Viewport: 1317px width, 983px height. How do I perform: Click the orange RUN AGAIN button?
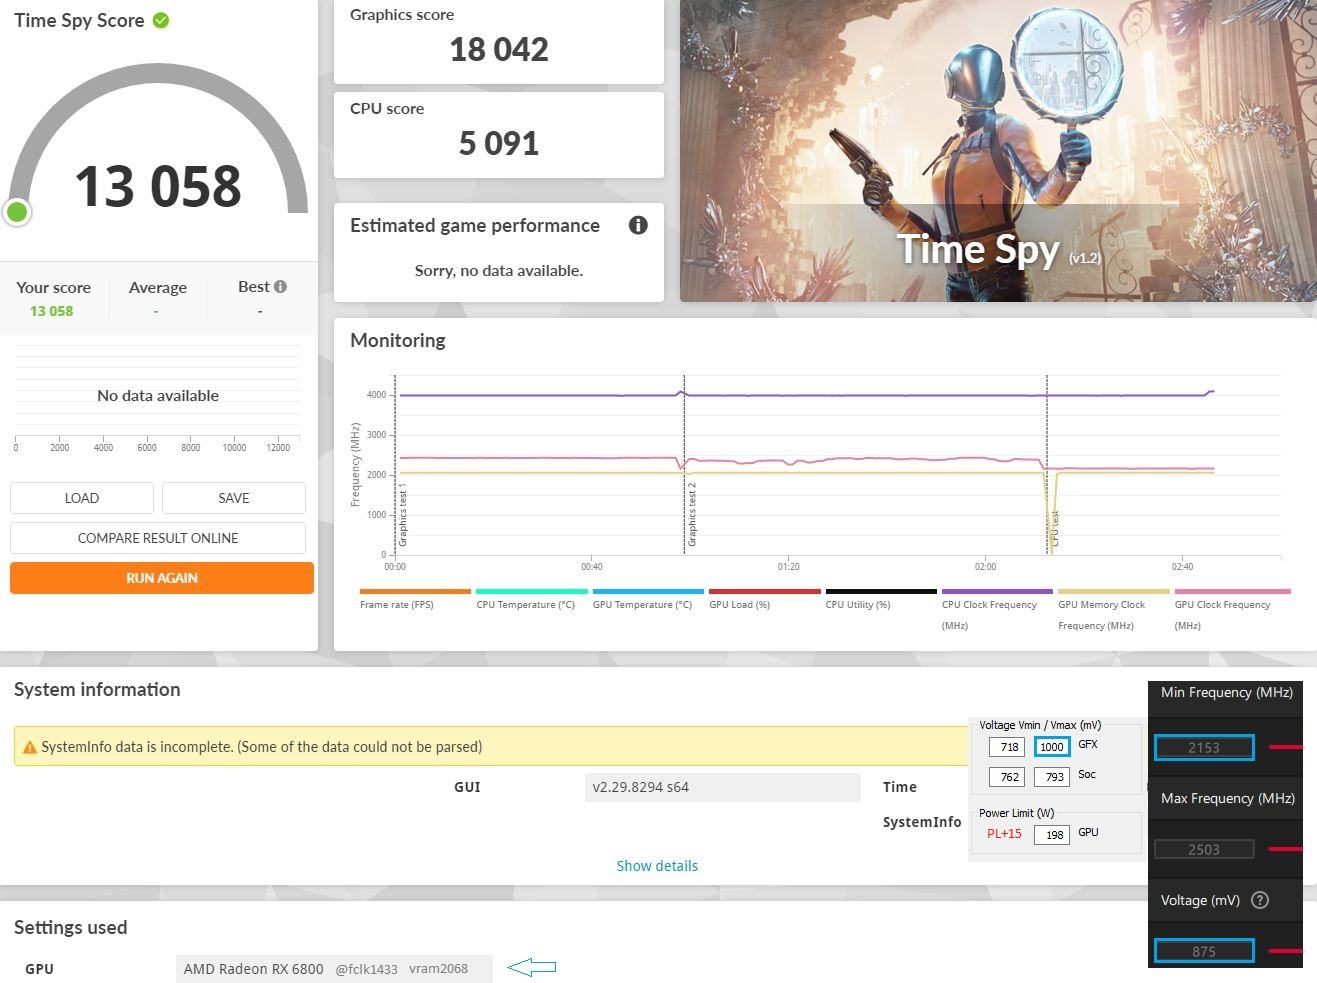click(162, 578)
